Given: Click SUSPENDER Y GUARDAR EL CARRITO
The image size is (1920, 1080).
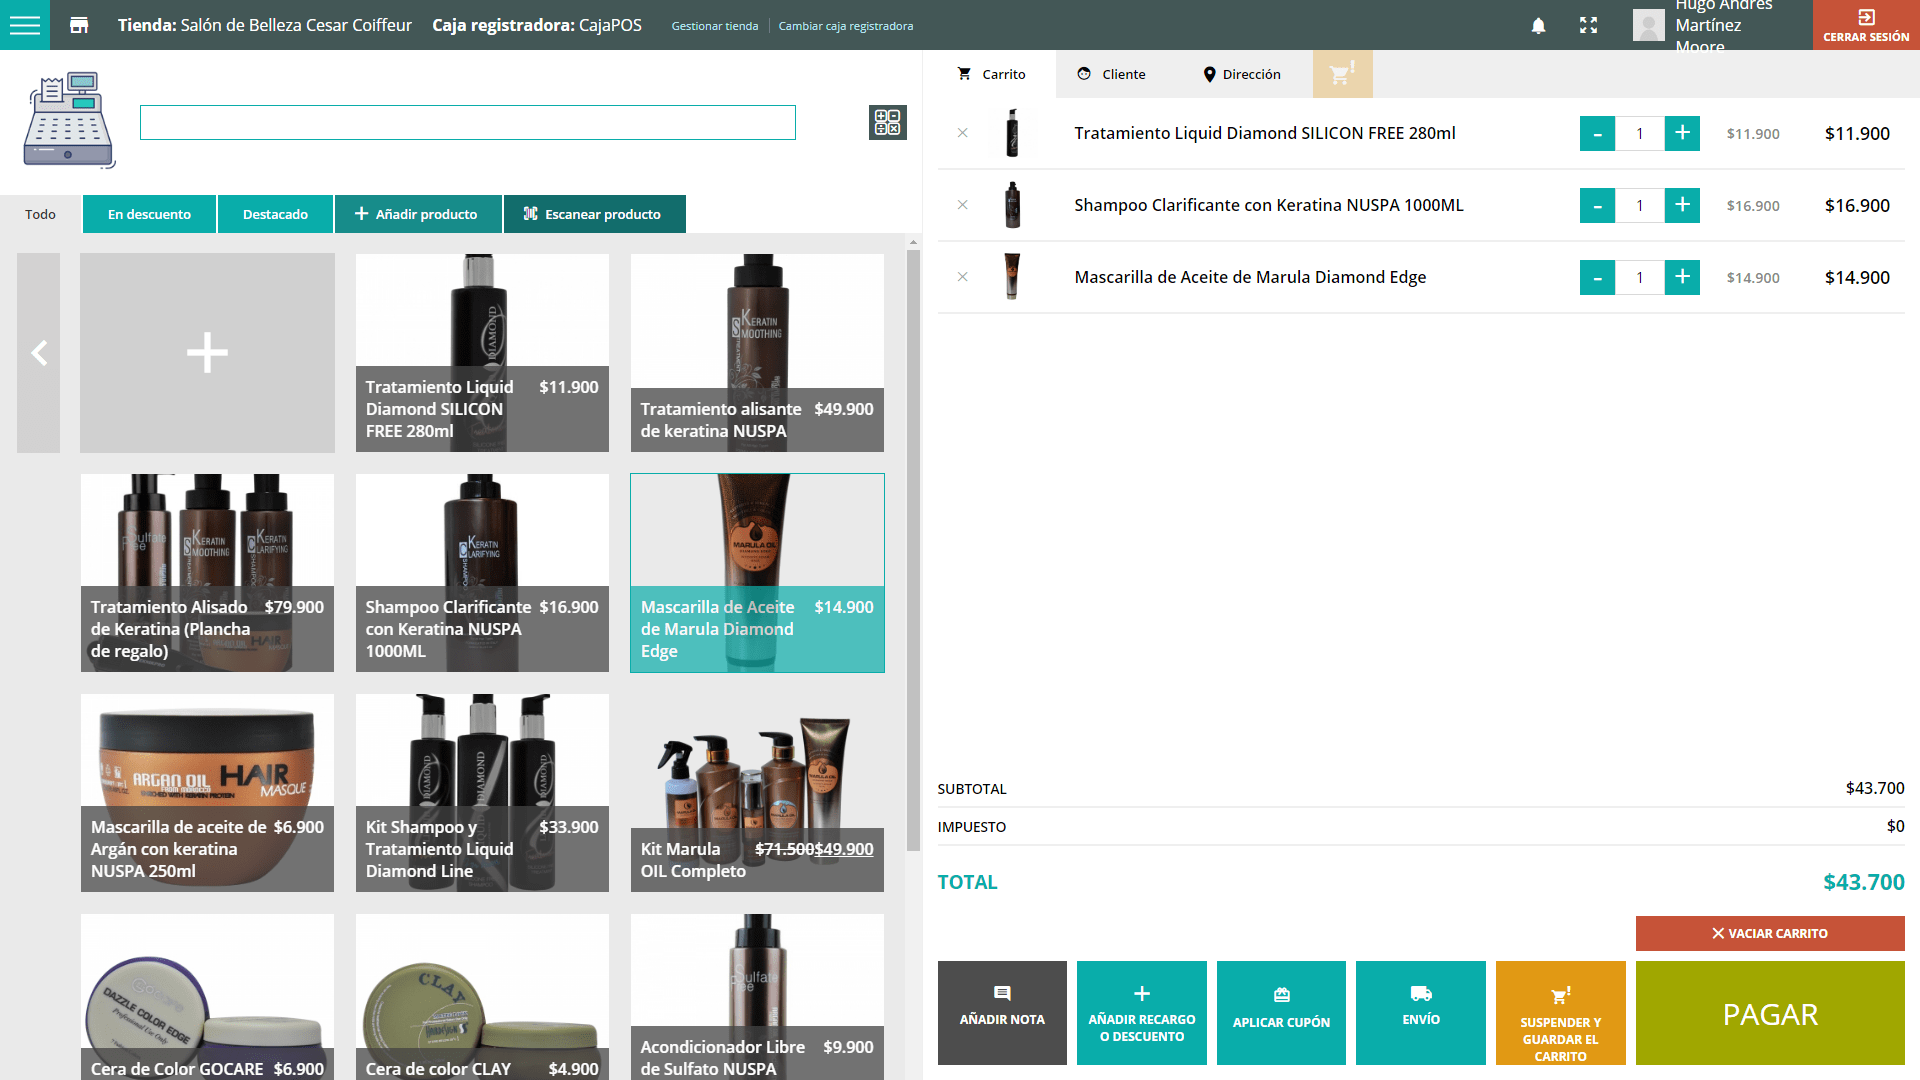Looking at the screenshot, I should [1561, 1013].
